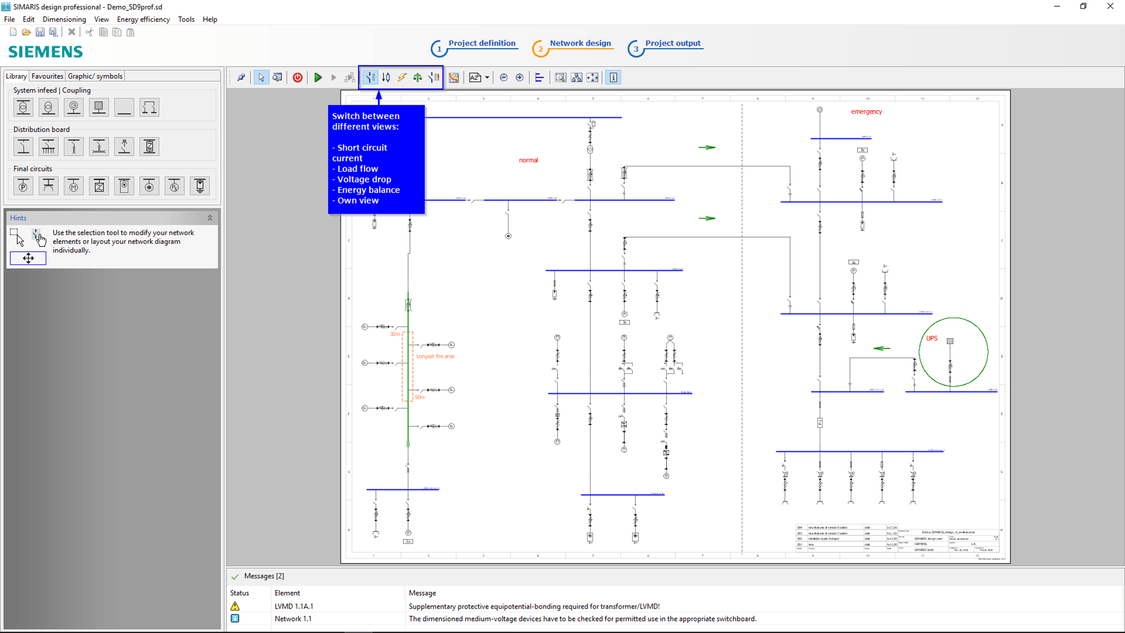Switch to the Favourites tab
The height and width of the screenshot is (633, 1125).
pos(47,76)
